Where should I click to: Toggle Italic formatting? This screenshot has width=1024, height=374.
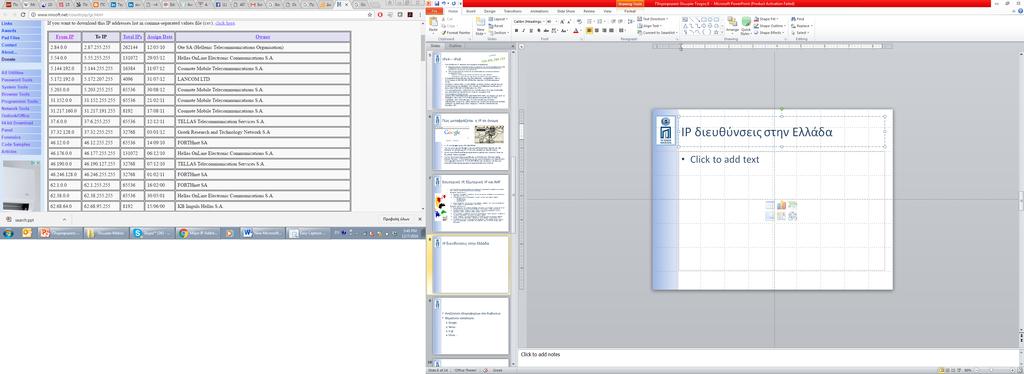pos(524,31)
